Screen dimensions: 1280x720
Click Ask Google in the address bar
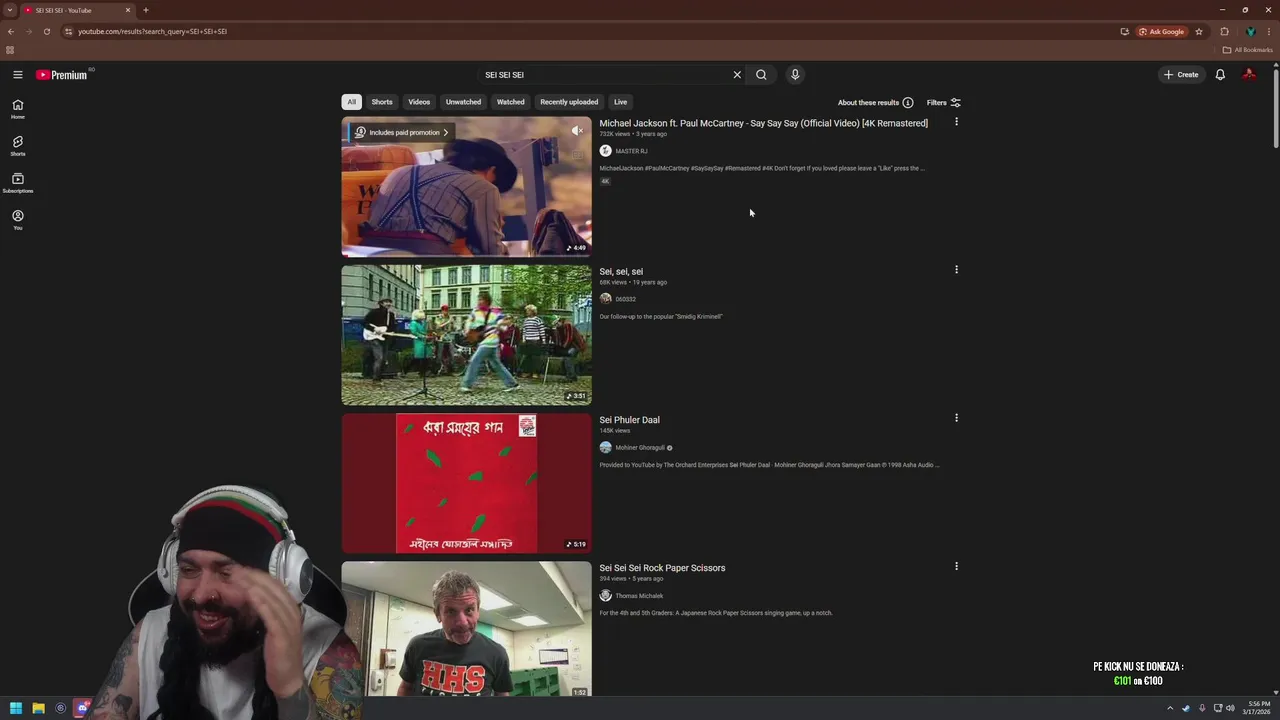click(1162, 31)
